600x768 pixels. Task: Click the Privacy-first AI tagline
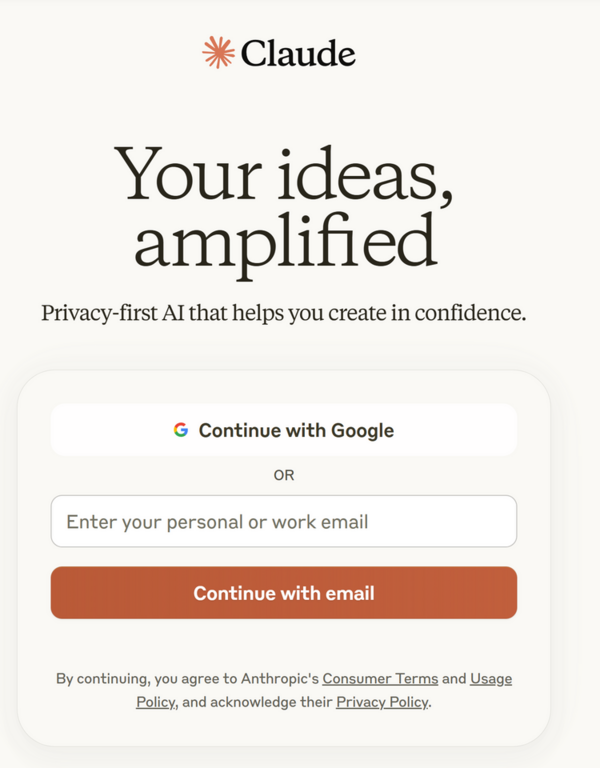point(284,312)
